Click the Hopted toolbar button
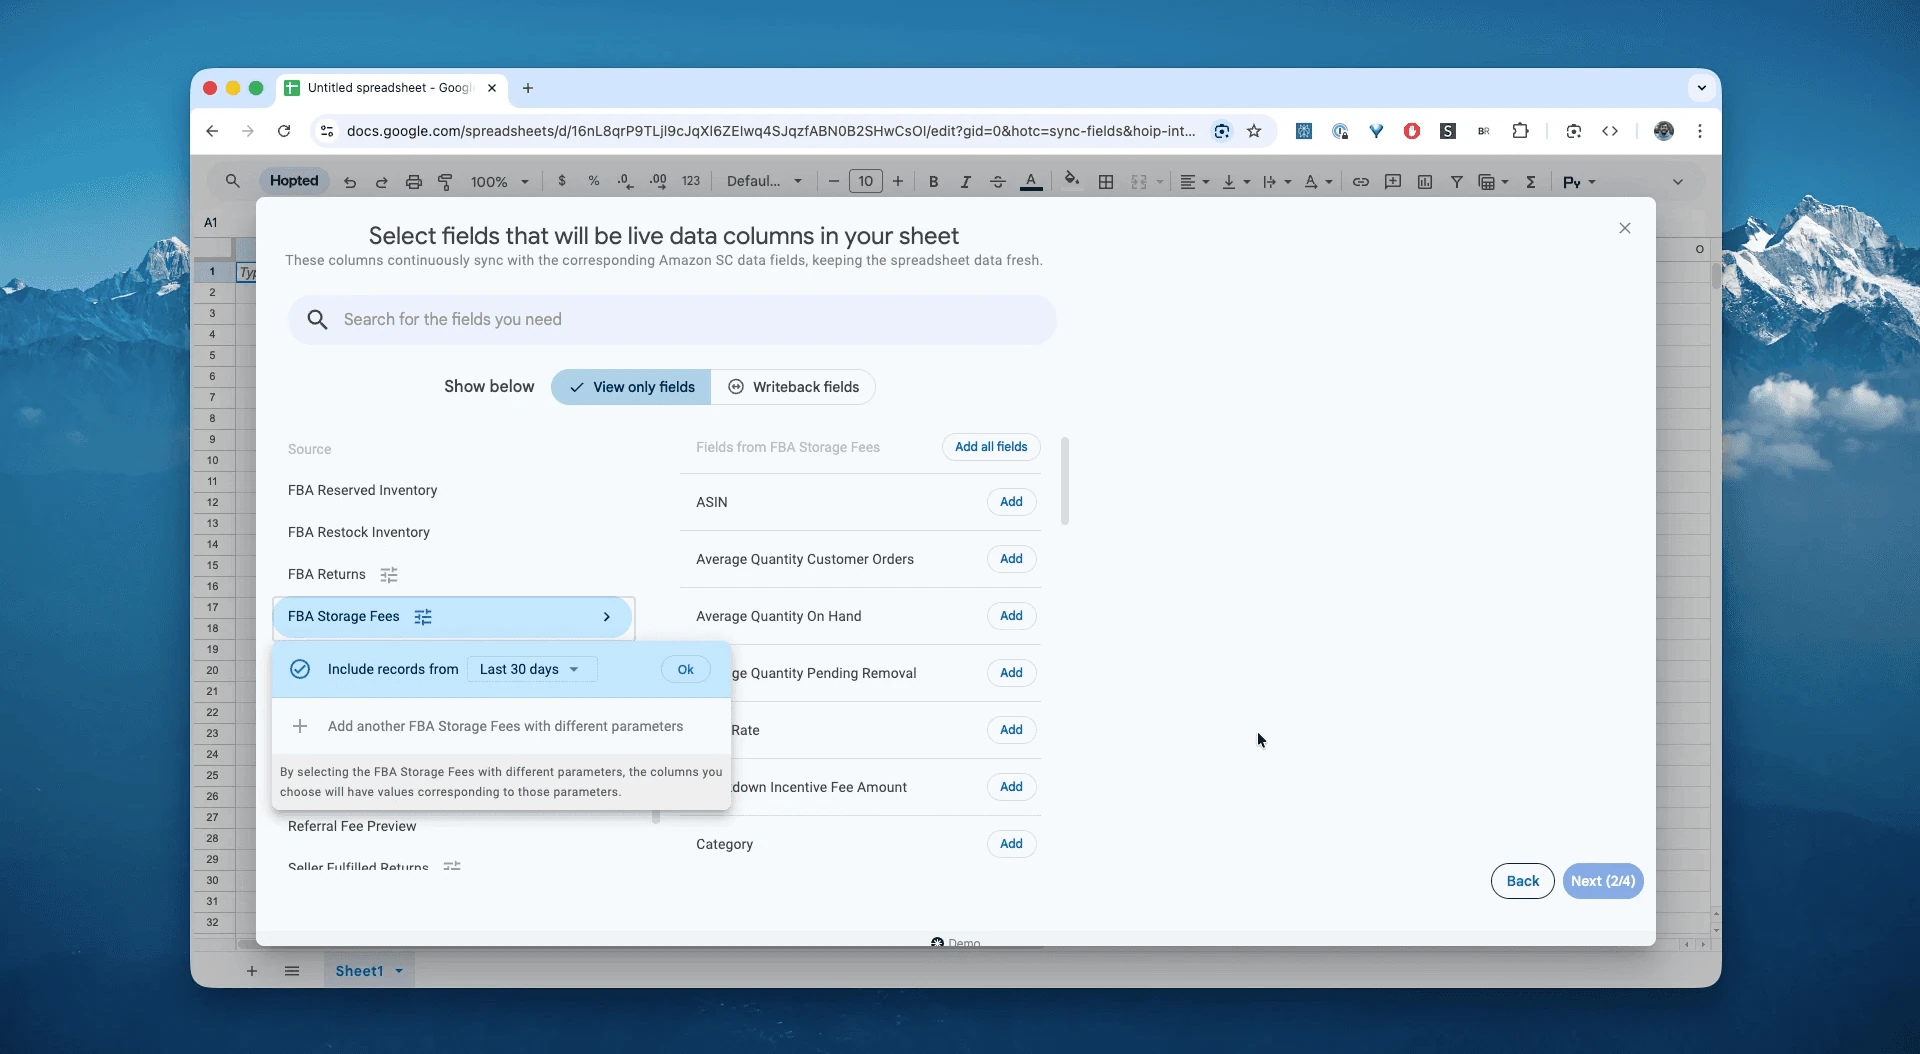Viewport: 1920px width, 1054px height. (x=294, y=181)
